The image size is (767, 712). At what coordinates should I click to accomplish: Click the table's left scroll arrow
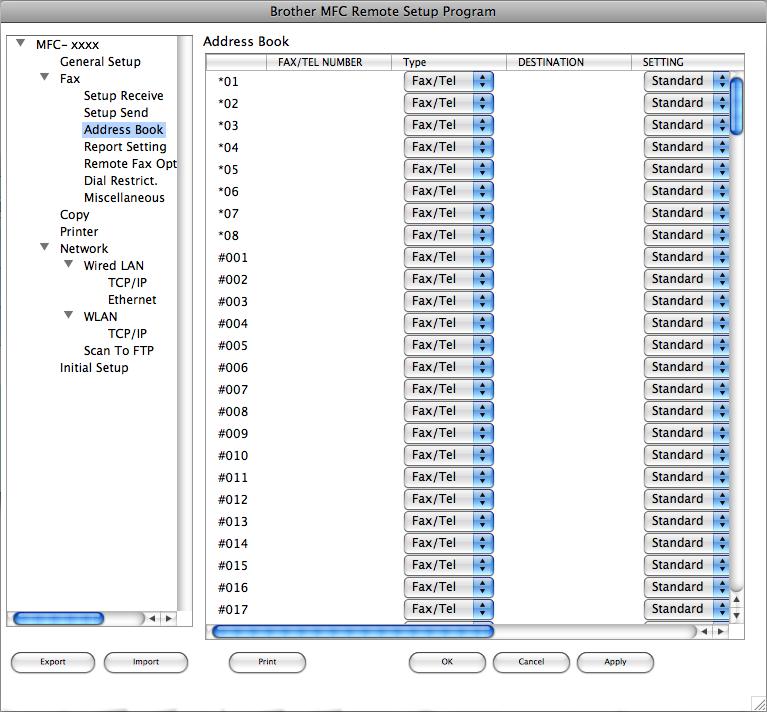(x=704, y=631)
